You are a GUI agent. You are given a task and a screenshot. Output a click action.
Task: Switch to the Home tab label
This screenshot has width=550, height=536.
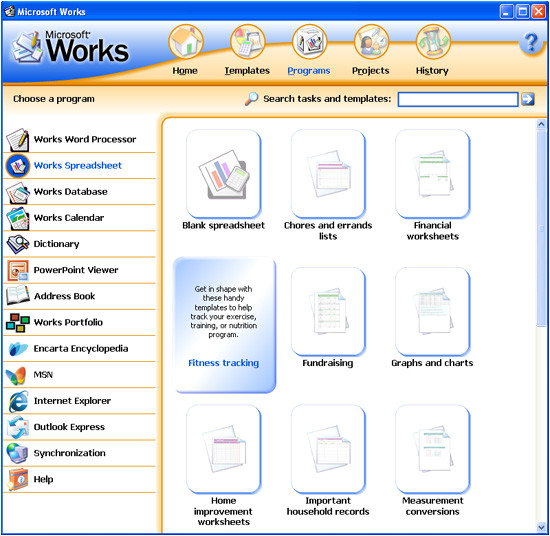tap(185, 71)
